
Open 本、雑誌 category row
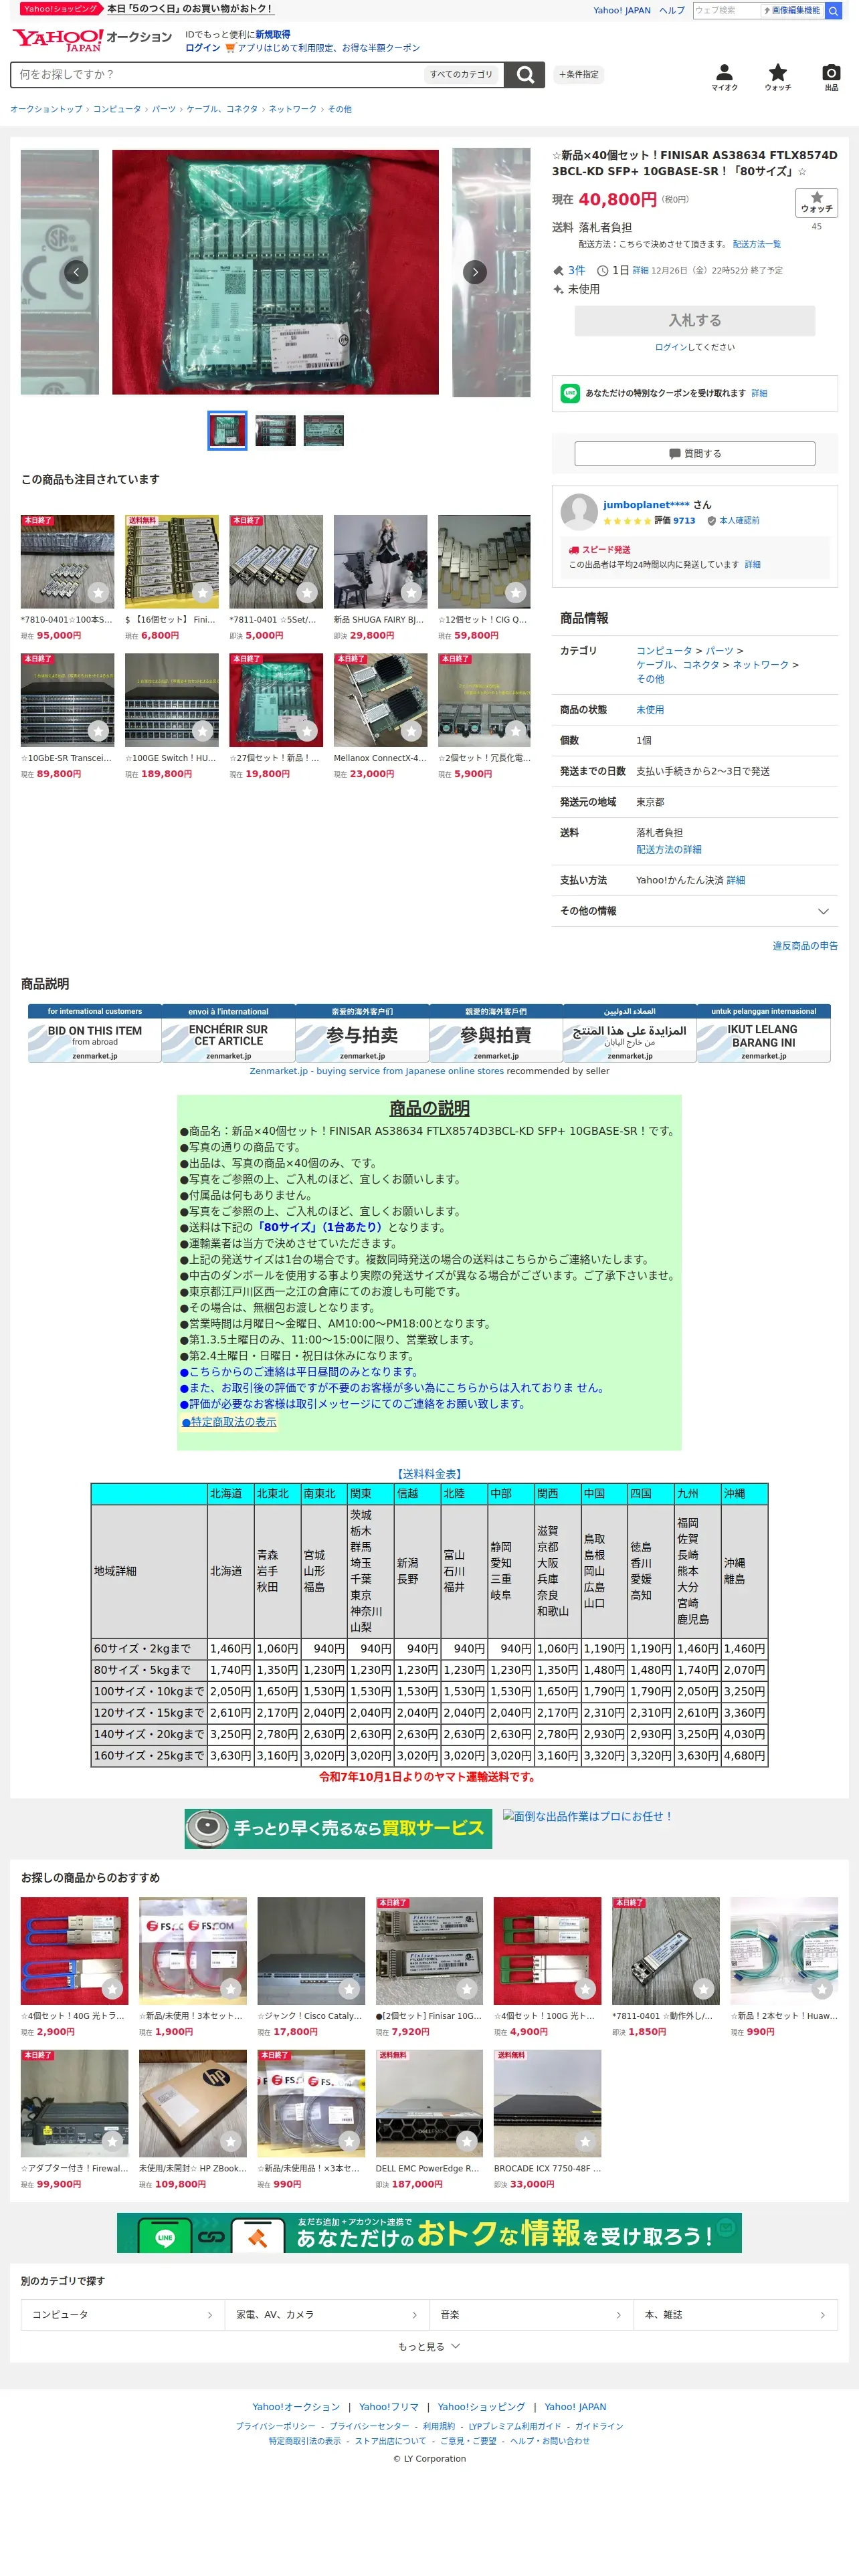pos(735,2314)
